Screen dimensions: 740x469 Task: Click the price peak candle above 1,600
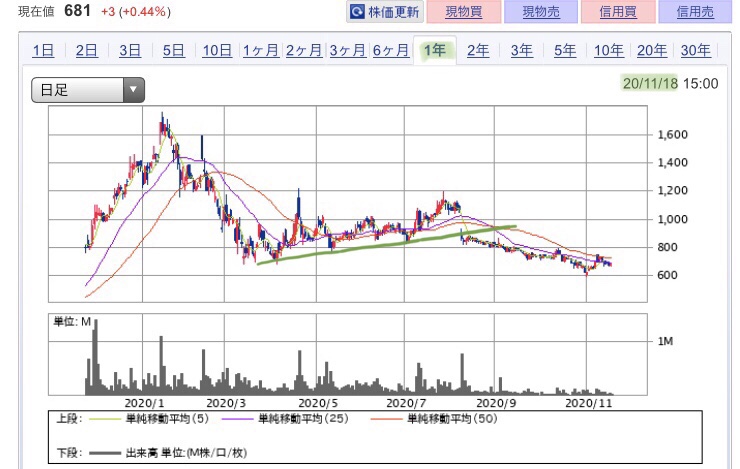[x=162, y=125]
